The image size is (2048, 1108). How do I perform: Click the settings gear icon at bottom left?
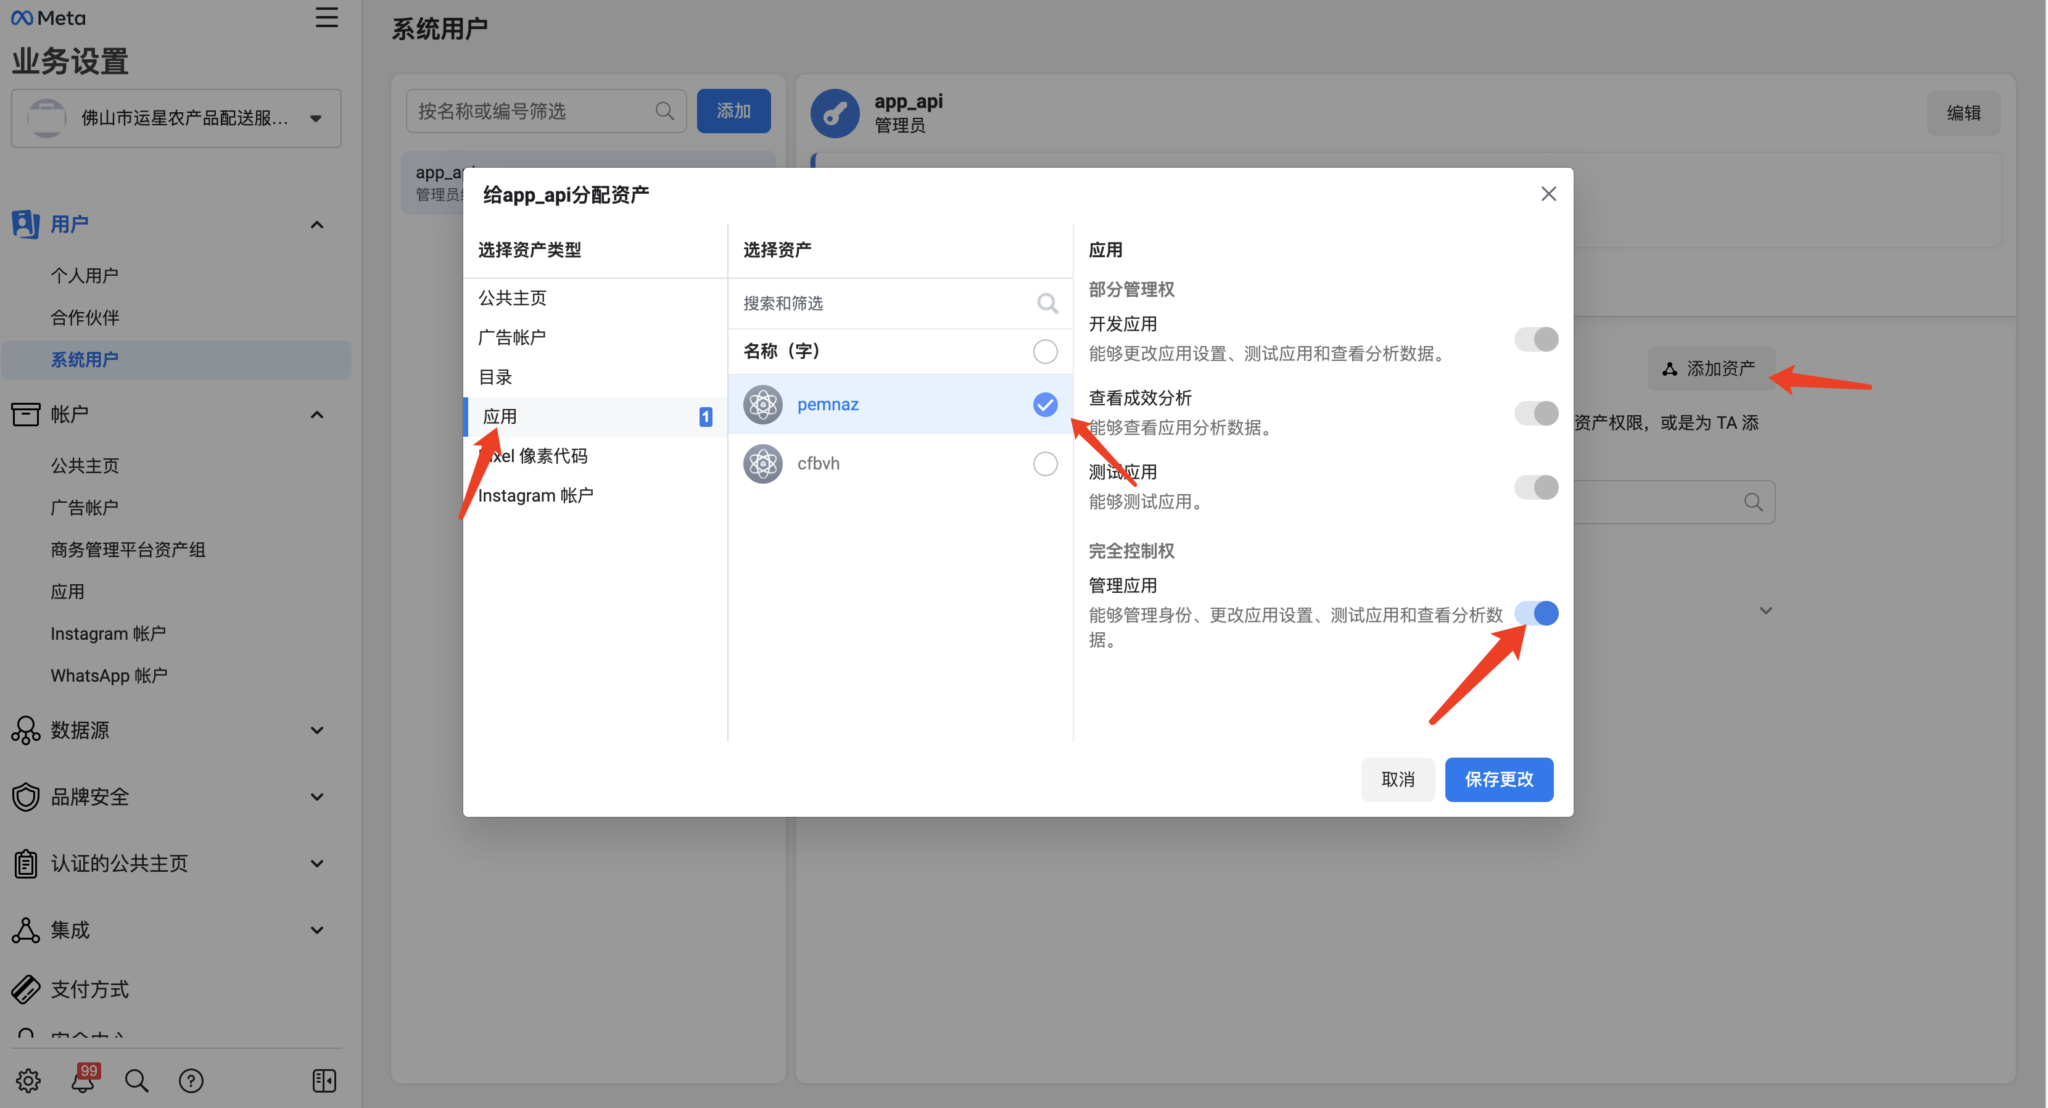coord(28,1081)
